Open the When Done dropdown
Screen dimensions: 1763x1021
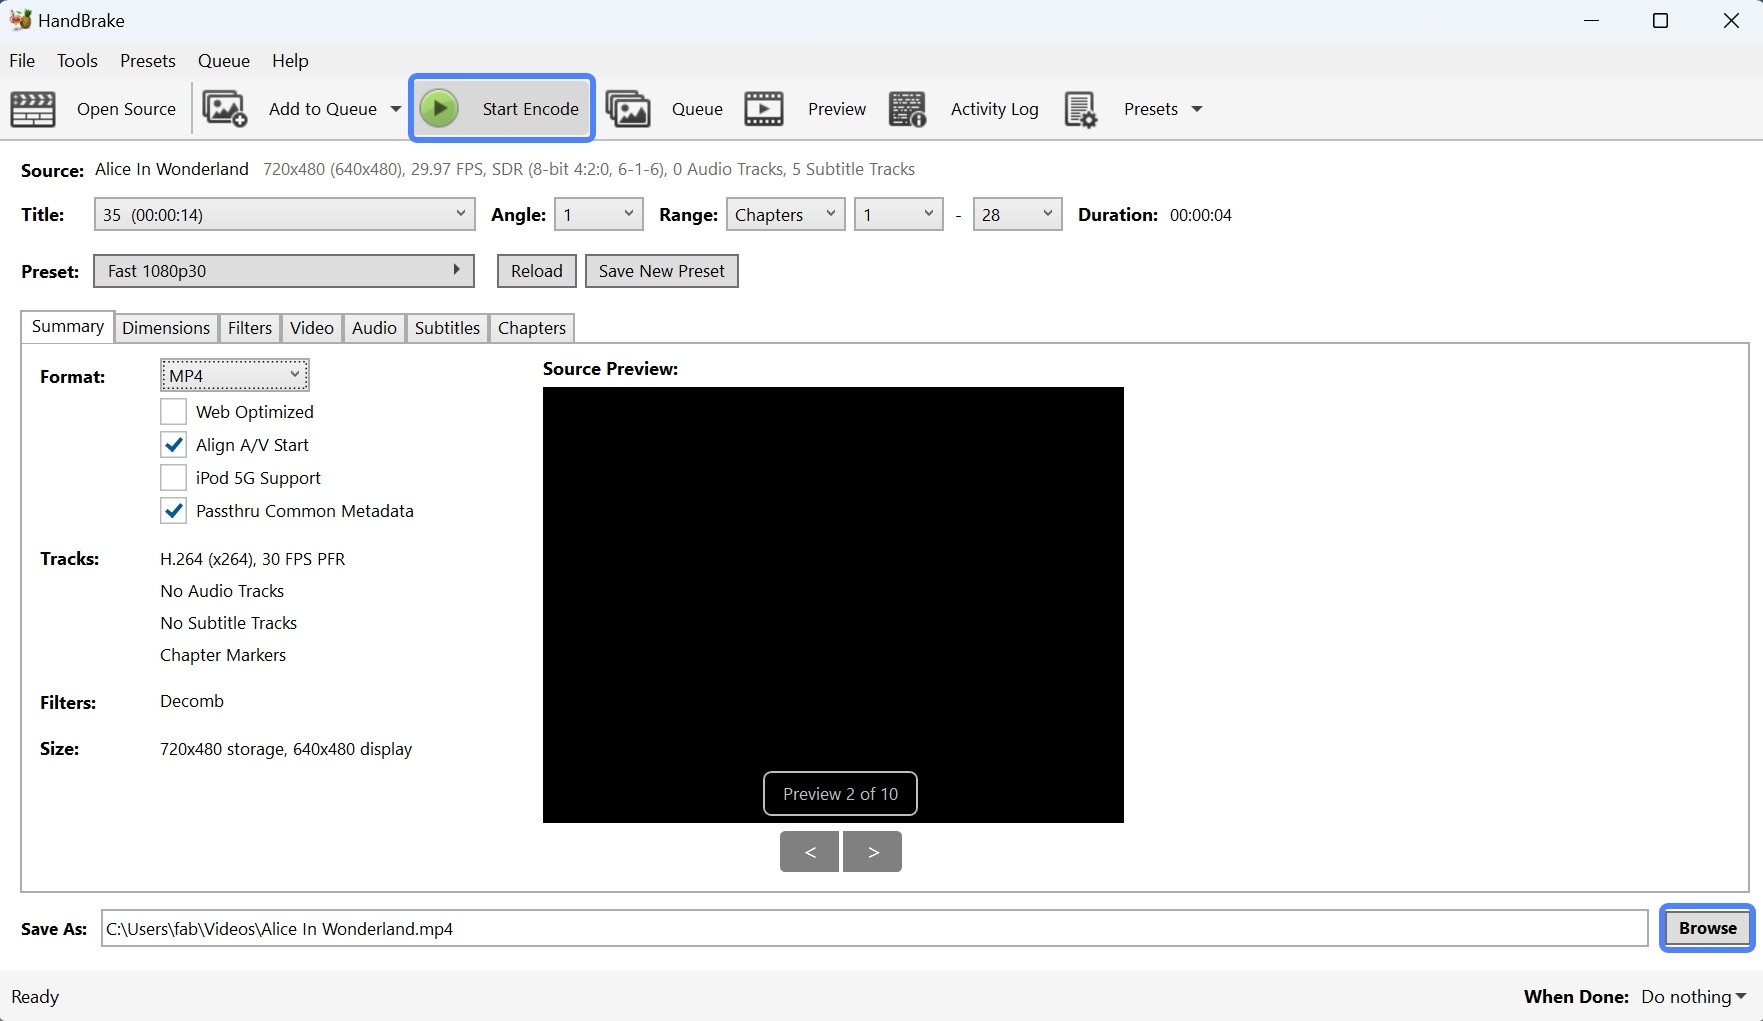click(x=1692, y=996)
